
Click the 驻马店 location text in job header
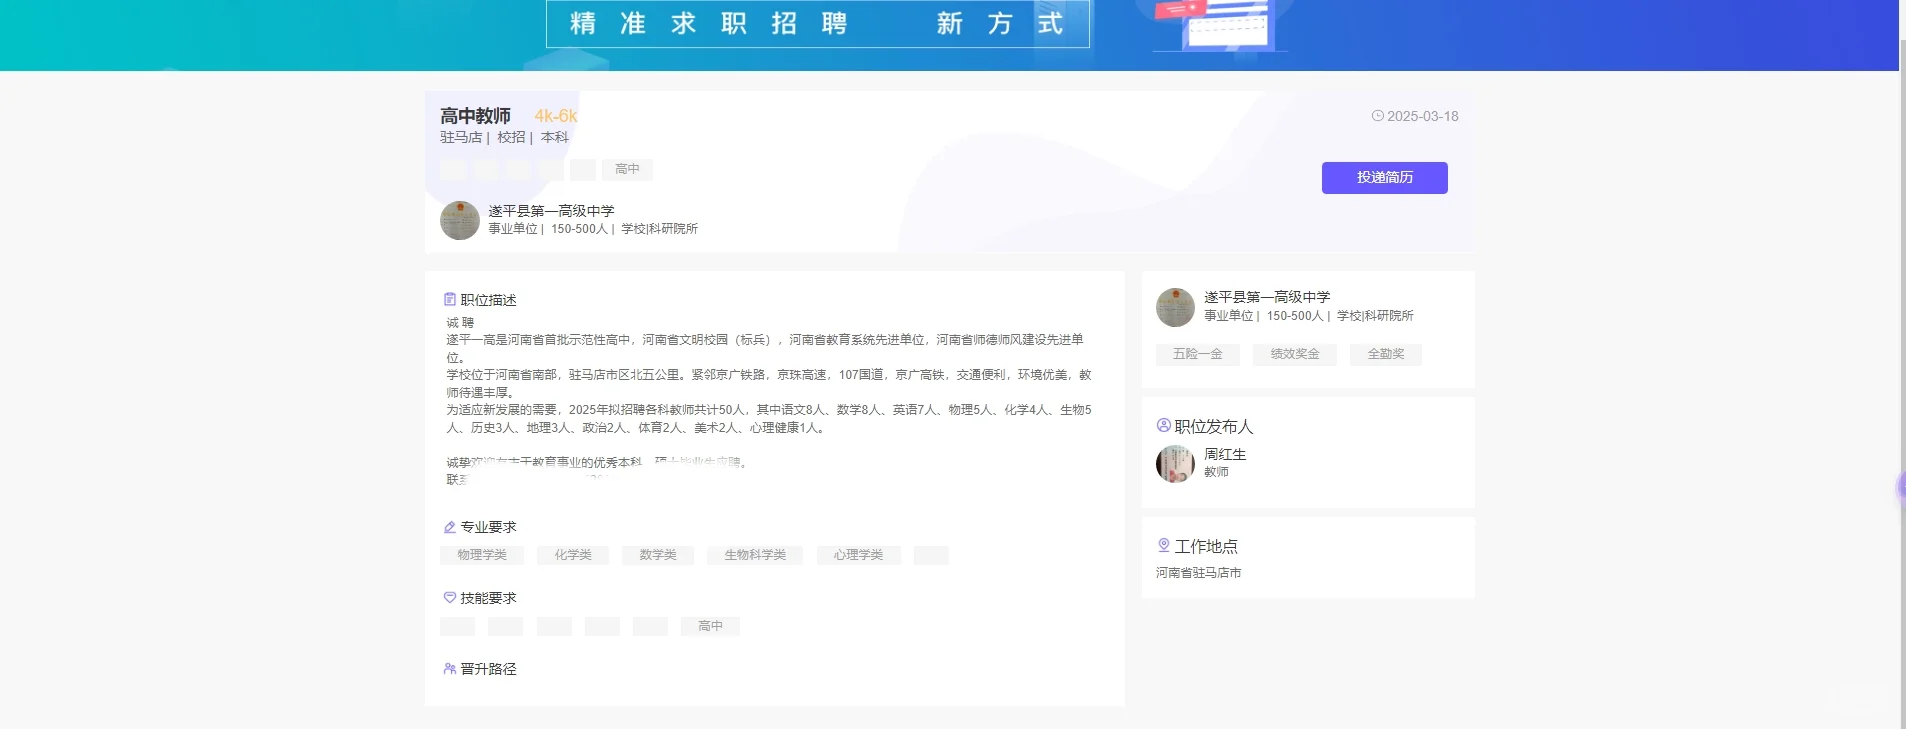tap(461, 137)
